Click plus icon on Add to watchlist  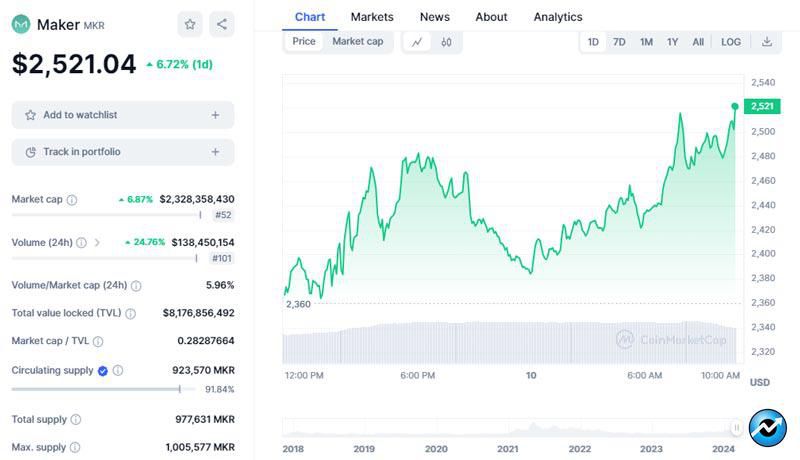click(x=215, y=115)
